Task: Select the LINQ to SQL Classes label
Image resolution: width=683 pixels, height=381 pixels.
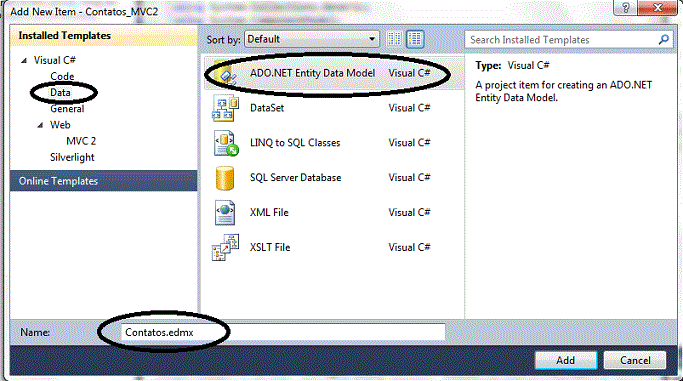Action: point(295,143)
